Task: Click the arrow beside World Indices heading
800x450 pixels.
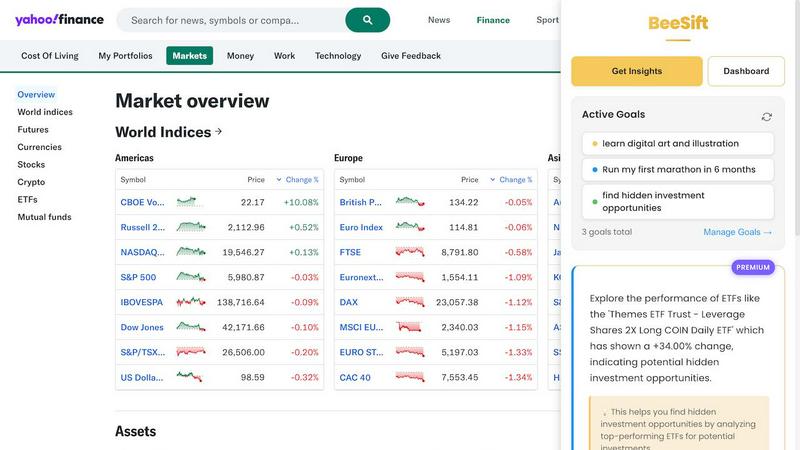Action: click(x=219, y=132)
